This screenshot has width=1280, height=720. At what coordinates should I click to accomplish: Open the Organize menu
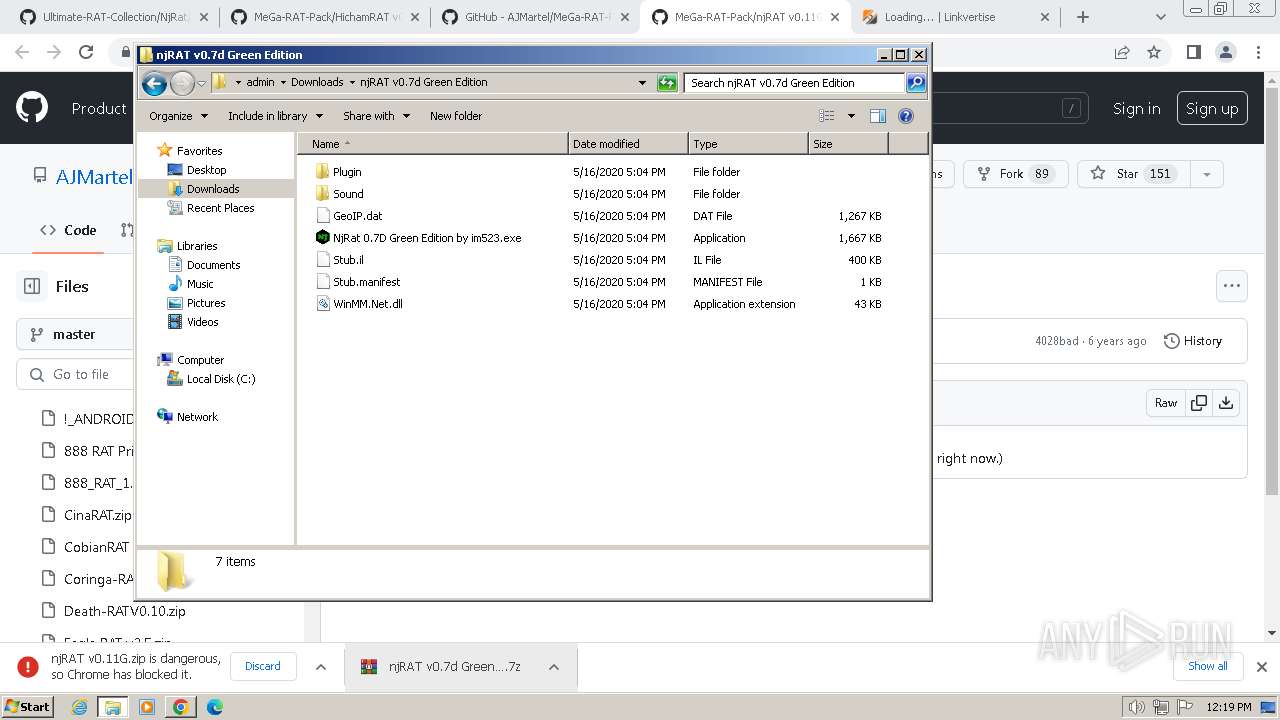[178, 116]
